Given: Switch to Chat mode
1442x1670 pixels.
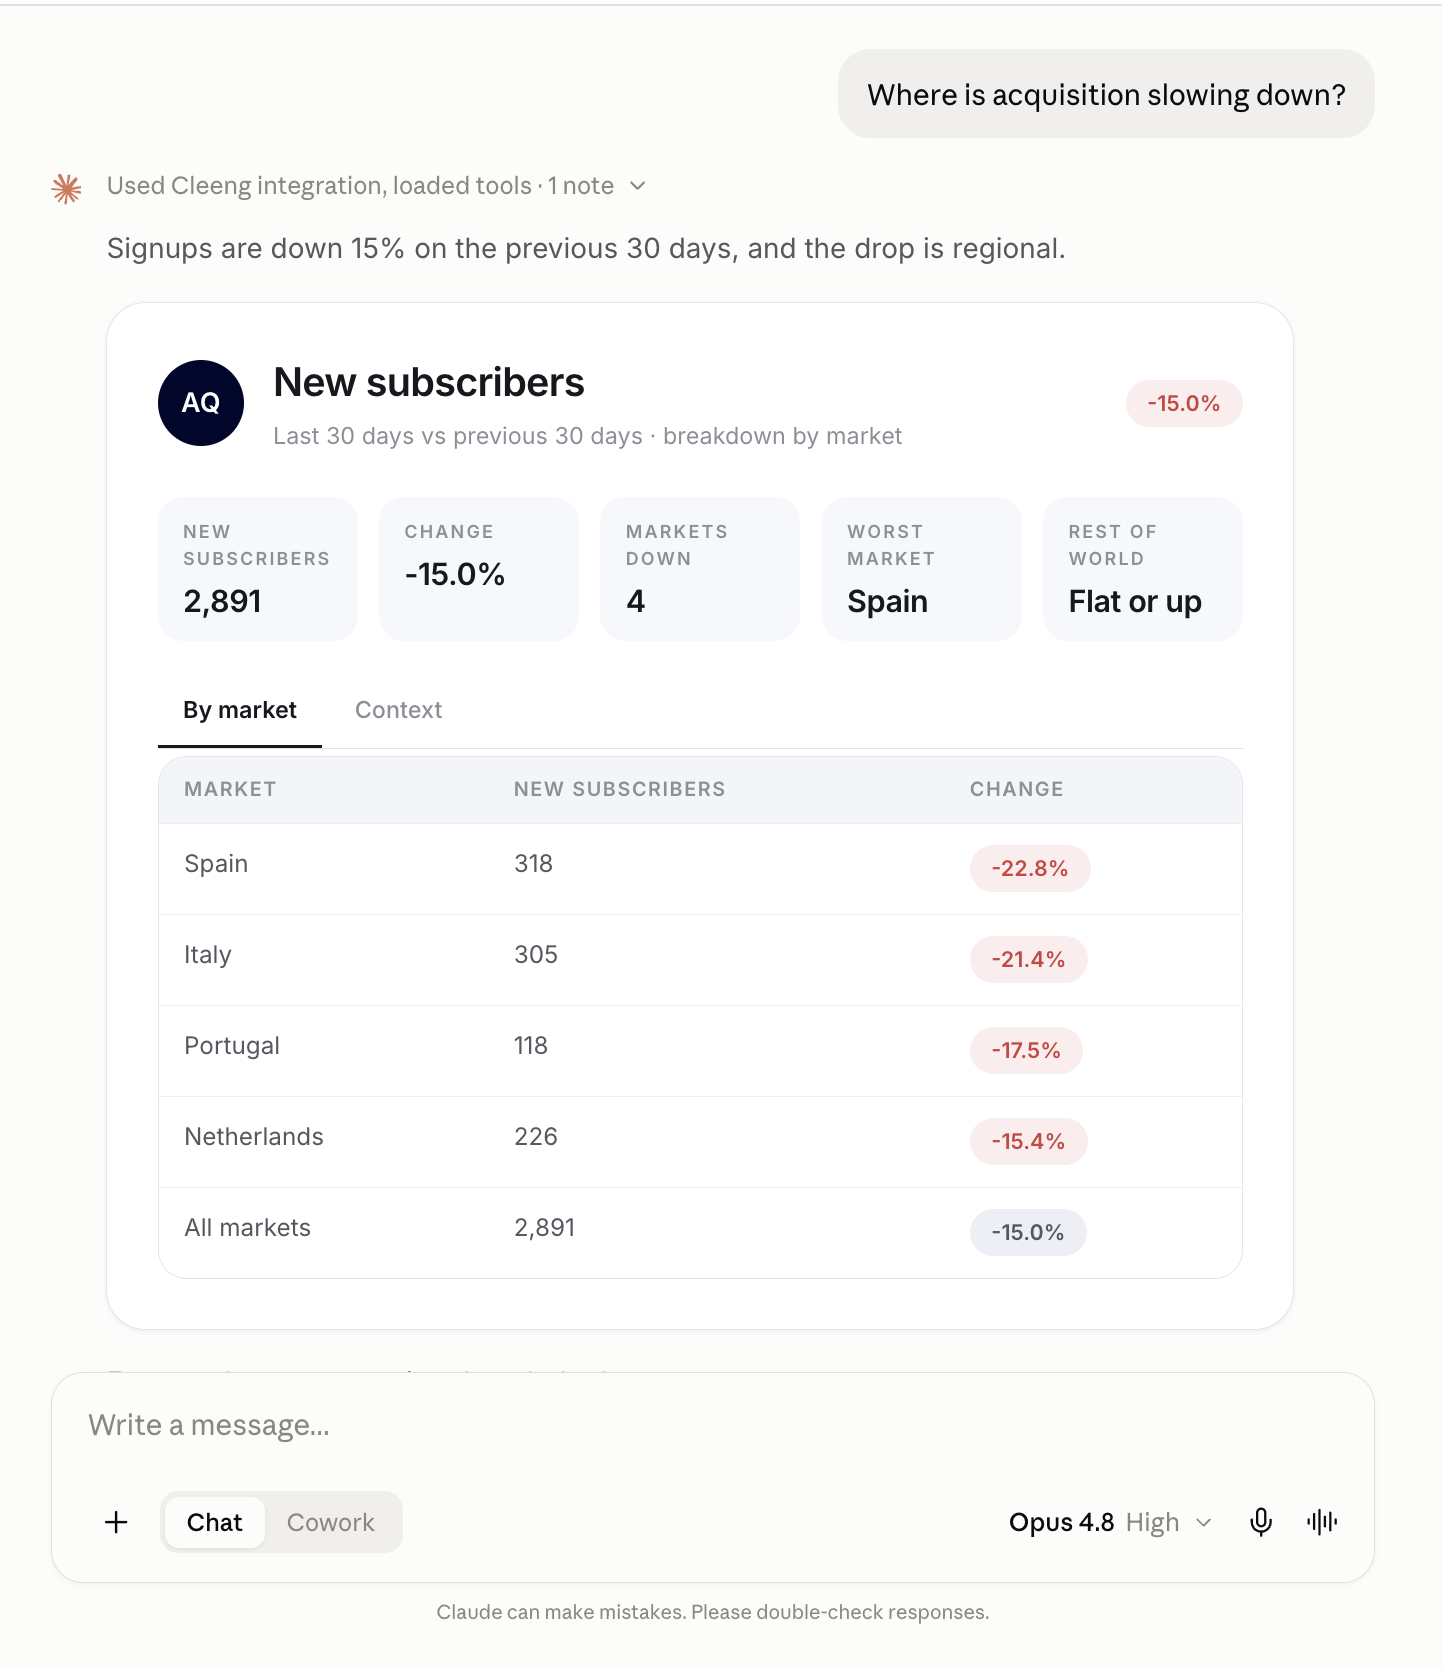Looking at the screenshot, I should [x=215, y=1522].
